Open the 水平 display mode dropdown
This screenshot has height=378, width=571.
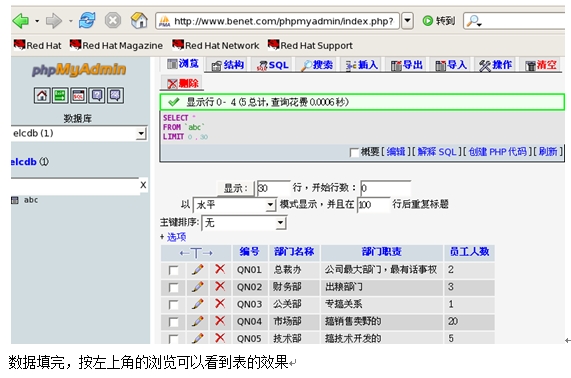click(234, 205)
